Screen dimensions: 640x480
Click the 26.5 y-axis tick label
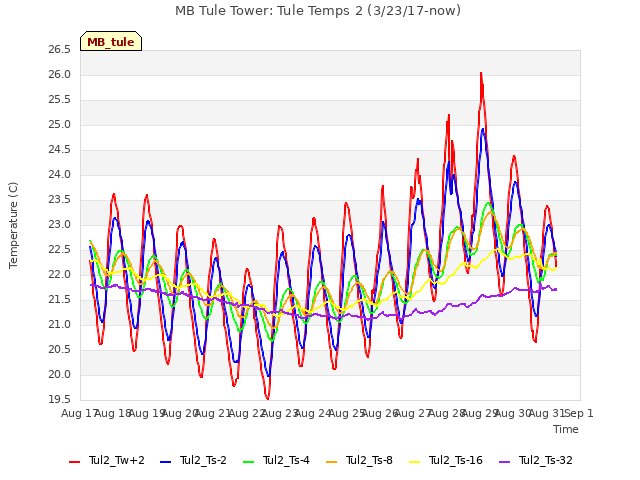click(x=60, y=50)
